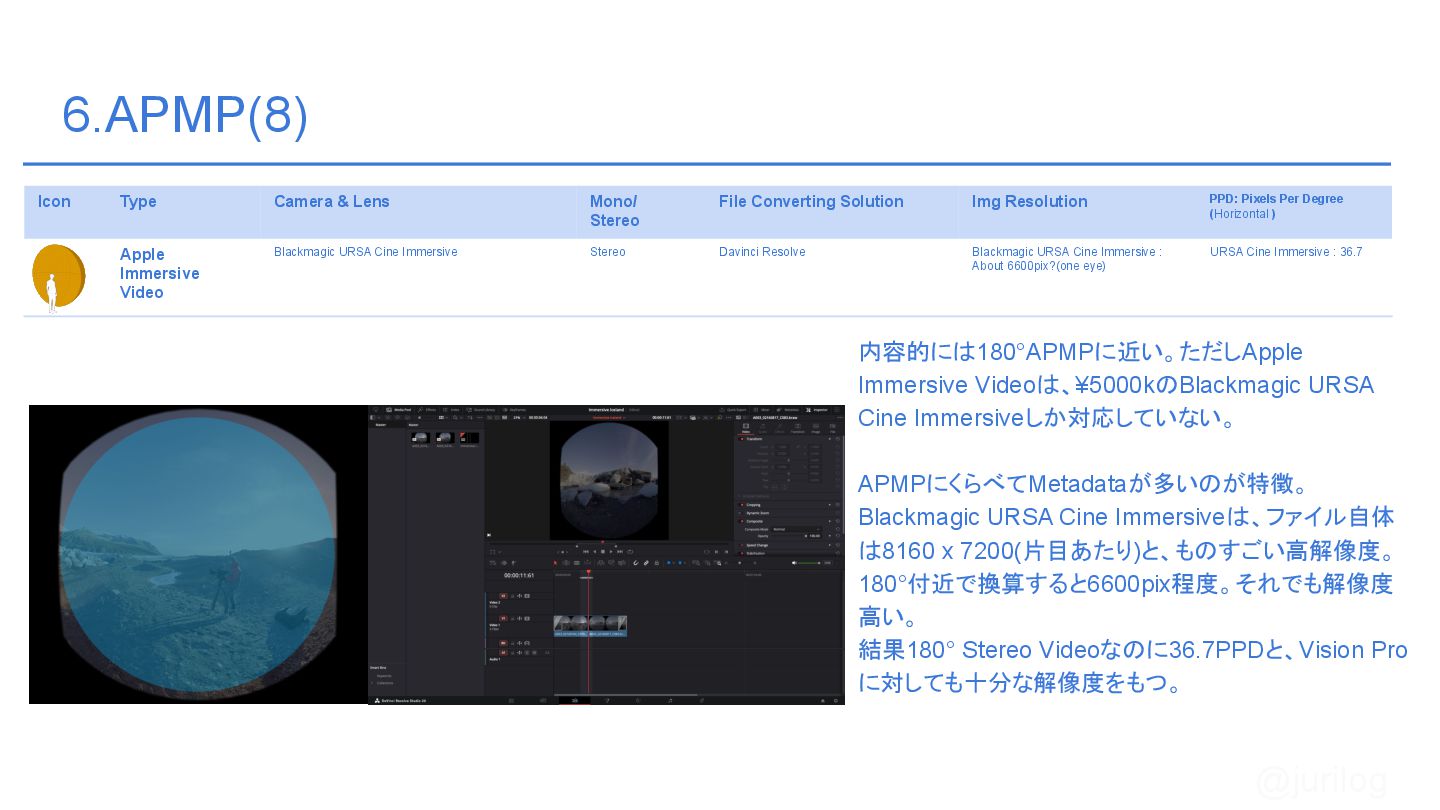Toggle the Position Lock icon
The image size is (1440, 810).
coord(657,563)
